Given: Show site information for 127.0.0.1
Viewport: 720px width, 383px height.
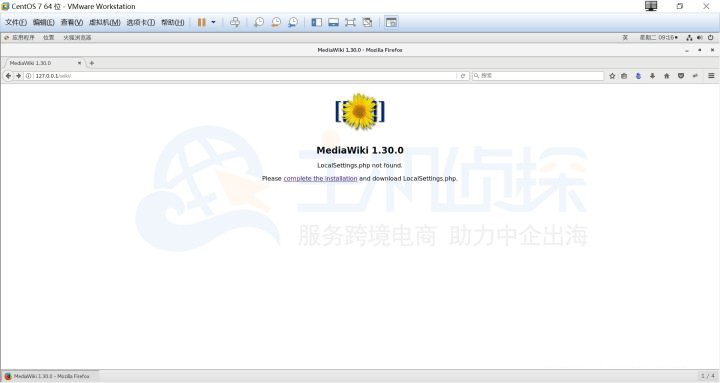Looking at the screenshot, I should (28, 76).
